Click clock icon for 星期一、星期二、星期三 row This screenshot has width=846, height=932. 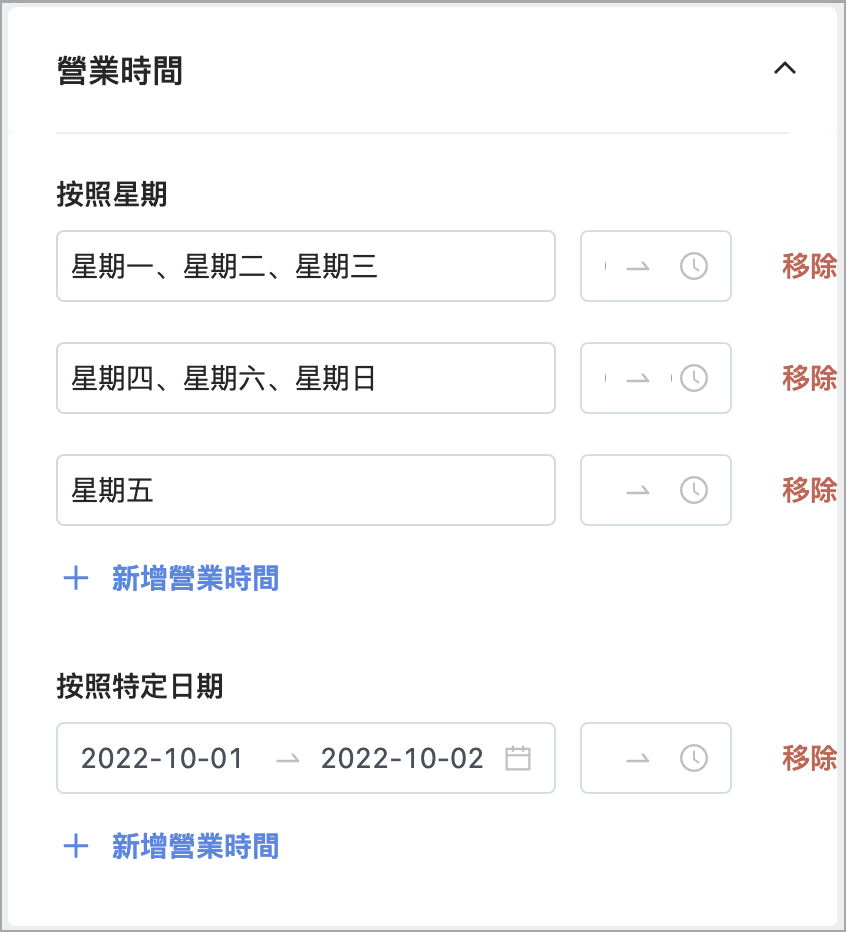point(693,266)
